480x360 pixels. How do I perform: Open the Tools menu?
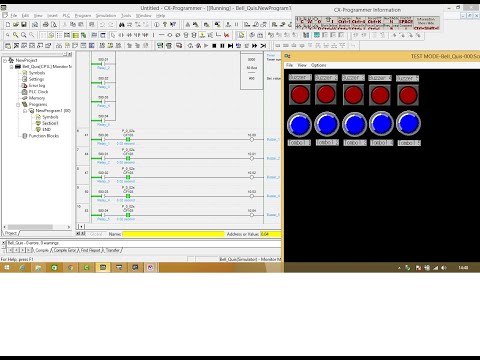(x=126, y=15)
